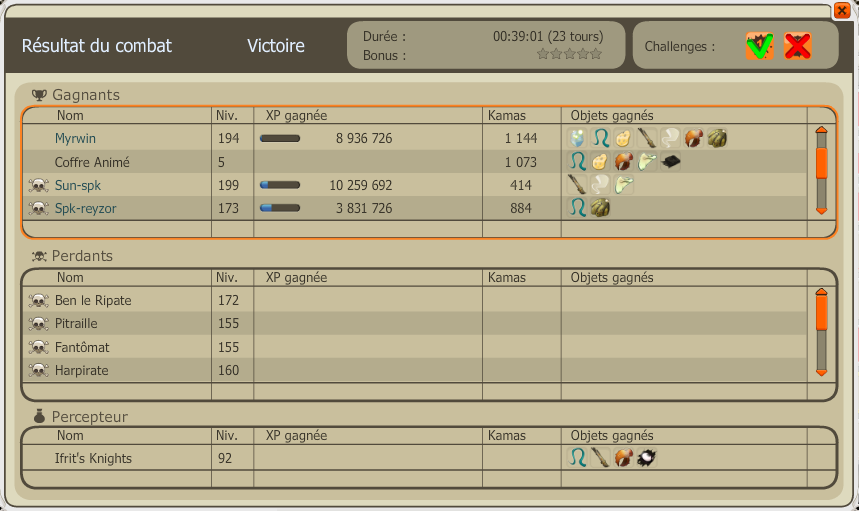The height and width of the screenshot is (511, 859).
Task: Click the Gagnants trophy section heading
Action: (x=76, y=95)
